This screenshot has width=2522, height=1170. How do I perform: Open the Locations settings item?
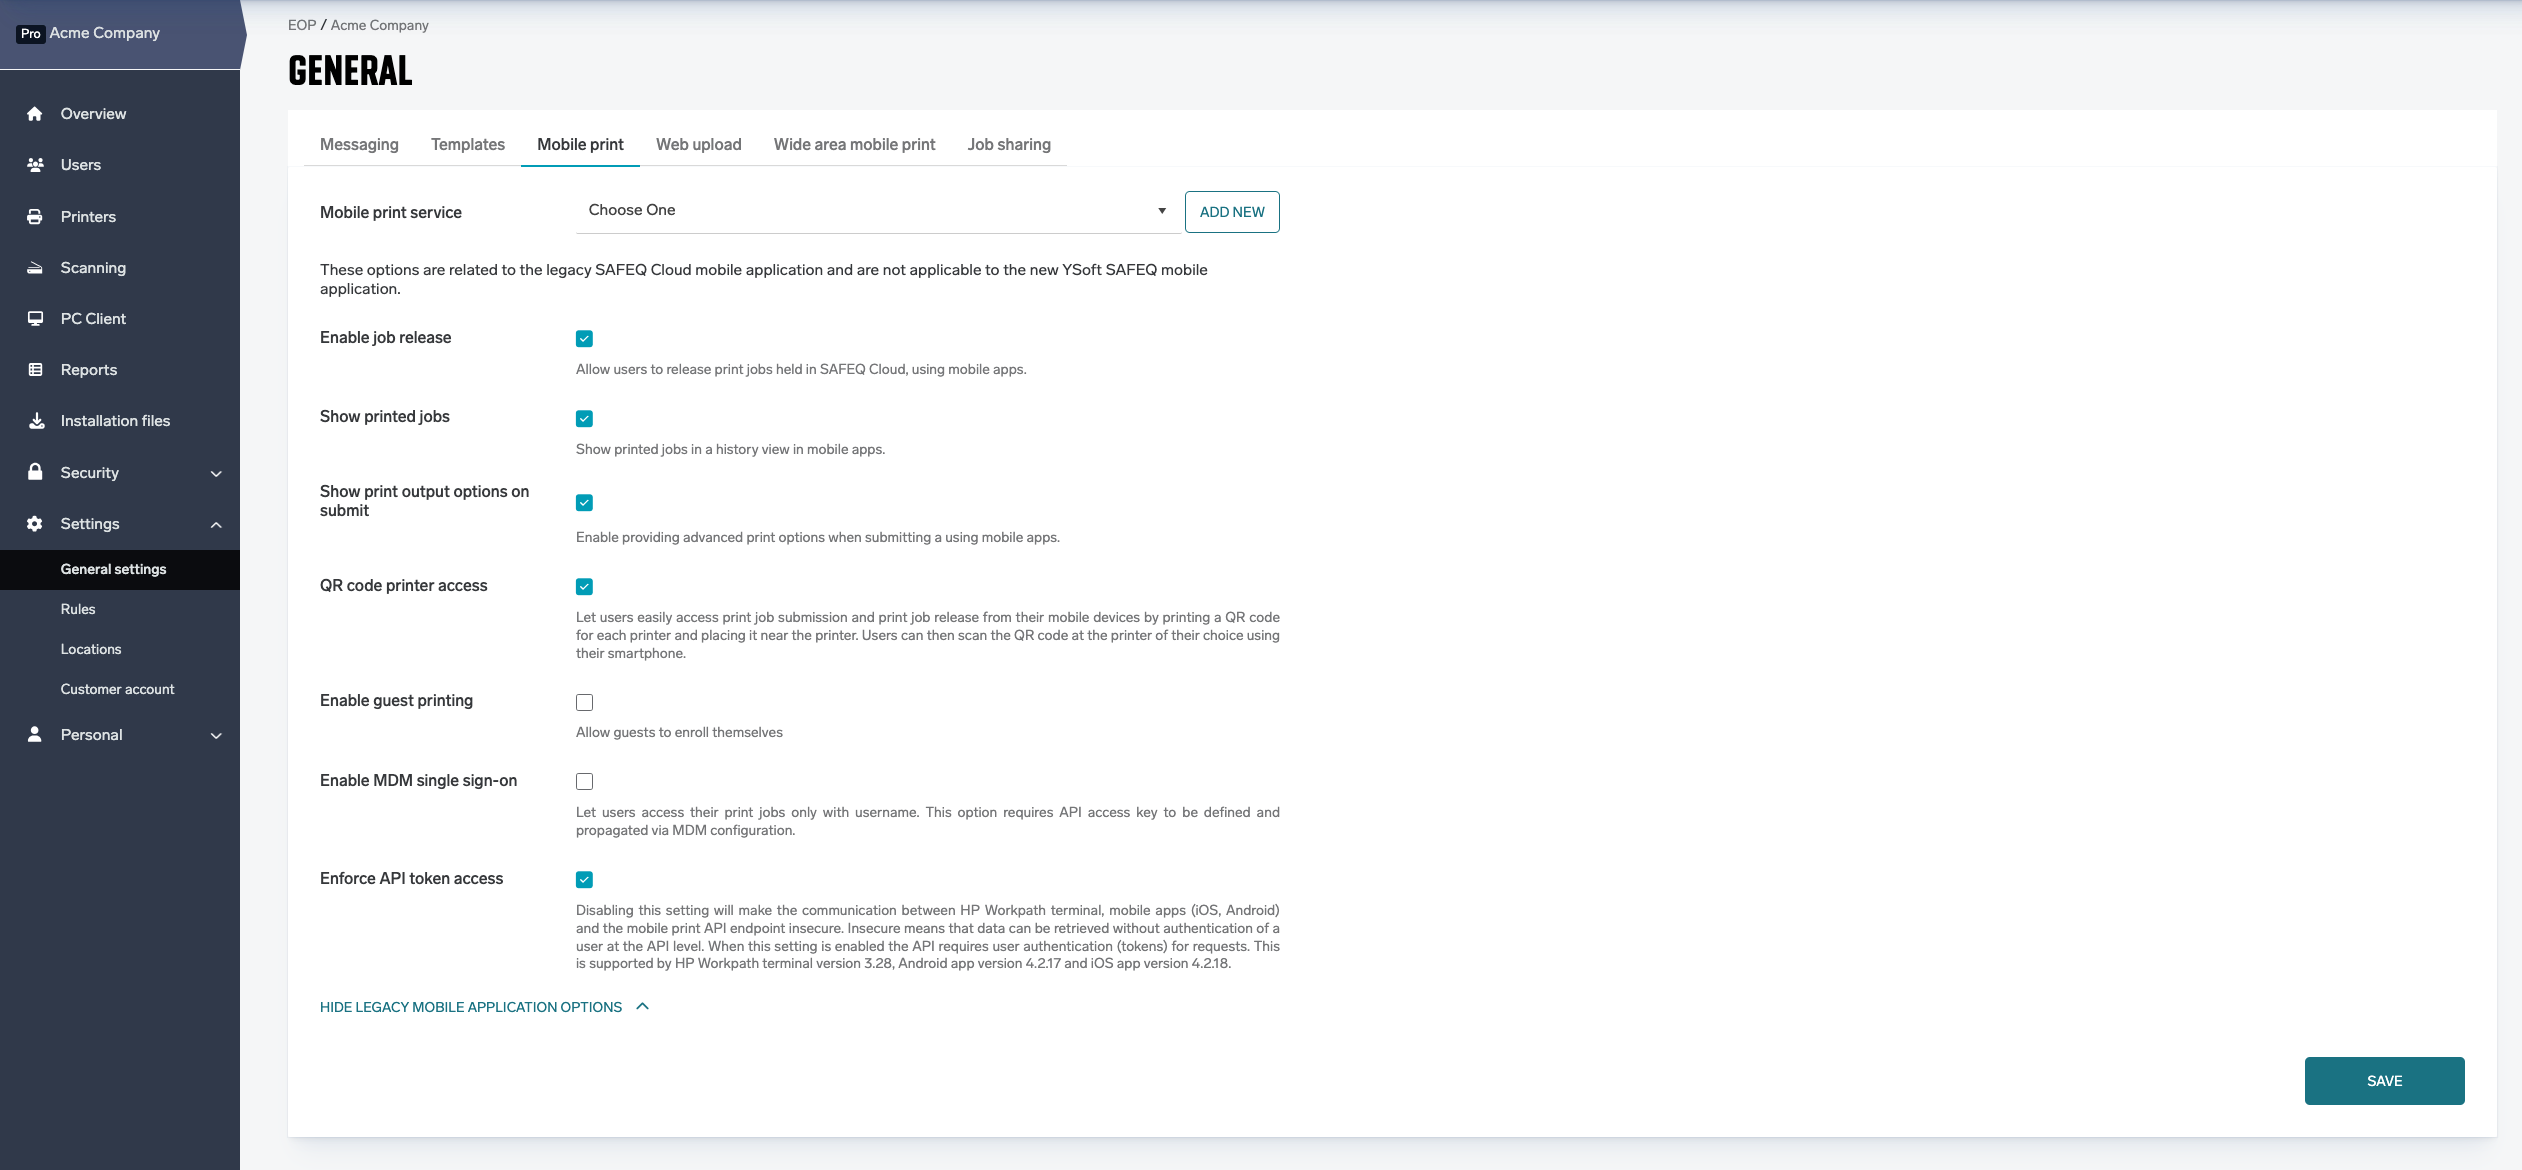[x=91, y=649]
